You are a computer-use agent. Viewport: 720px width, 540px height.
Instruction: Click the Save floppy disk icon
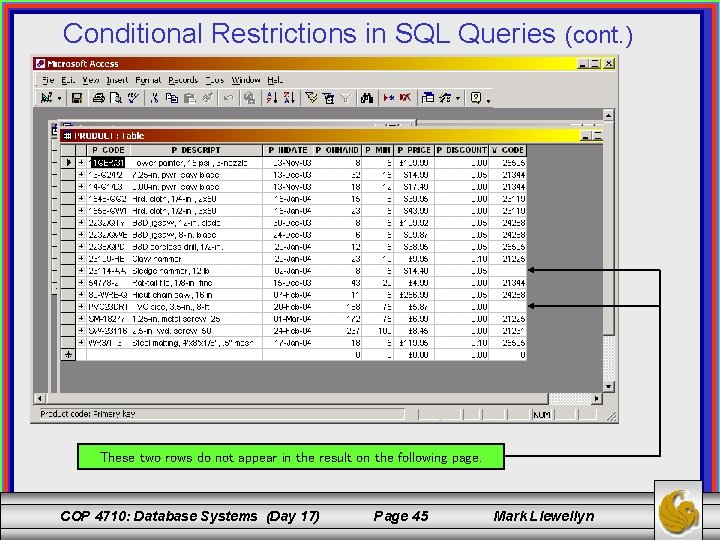pyautogui.click(x=77, y=98)
